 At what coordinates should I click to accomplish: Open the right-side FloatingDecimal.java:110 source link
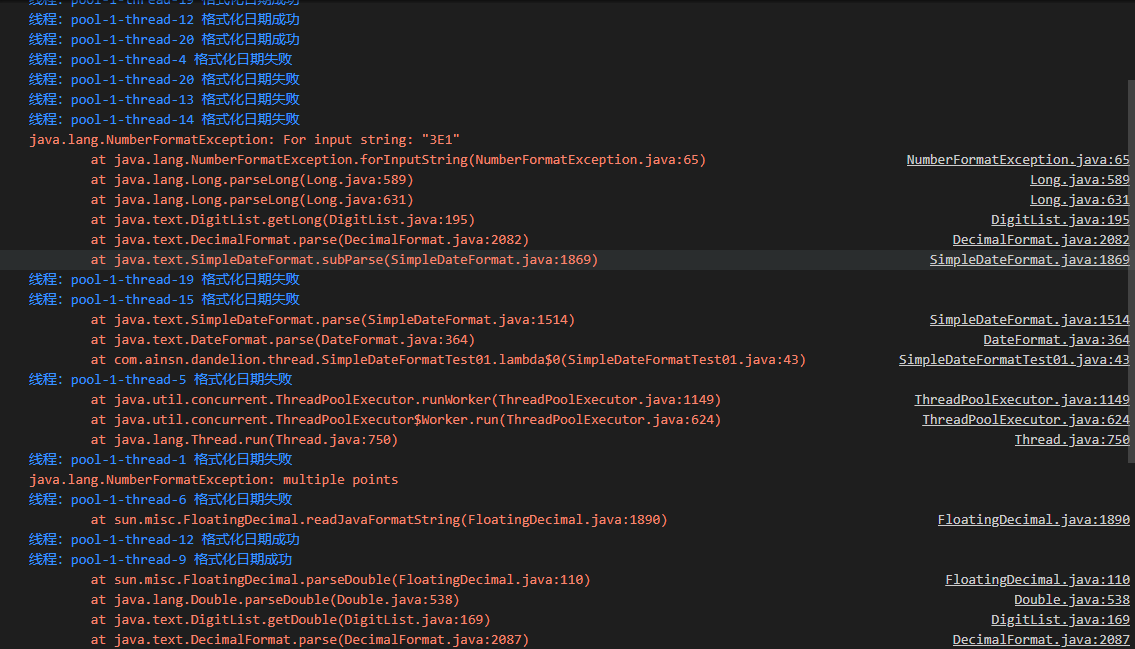tap(1037, 580)
